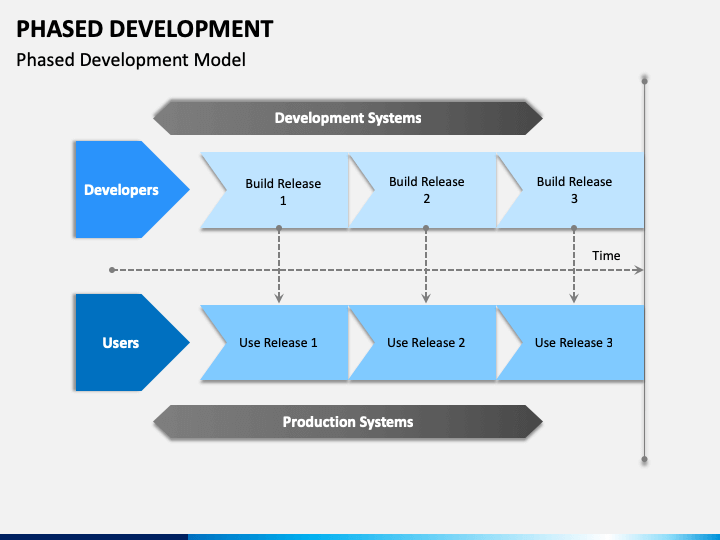The image size is (720, 540).
Task: Select the Developers pentagon shape
Action: click(x=132, y=189)
